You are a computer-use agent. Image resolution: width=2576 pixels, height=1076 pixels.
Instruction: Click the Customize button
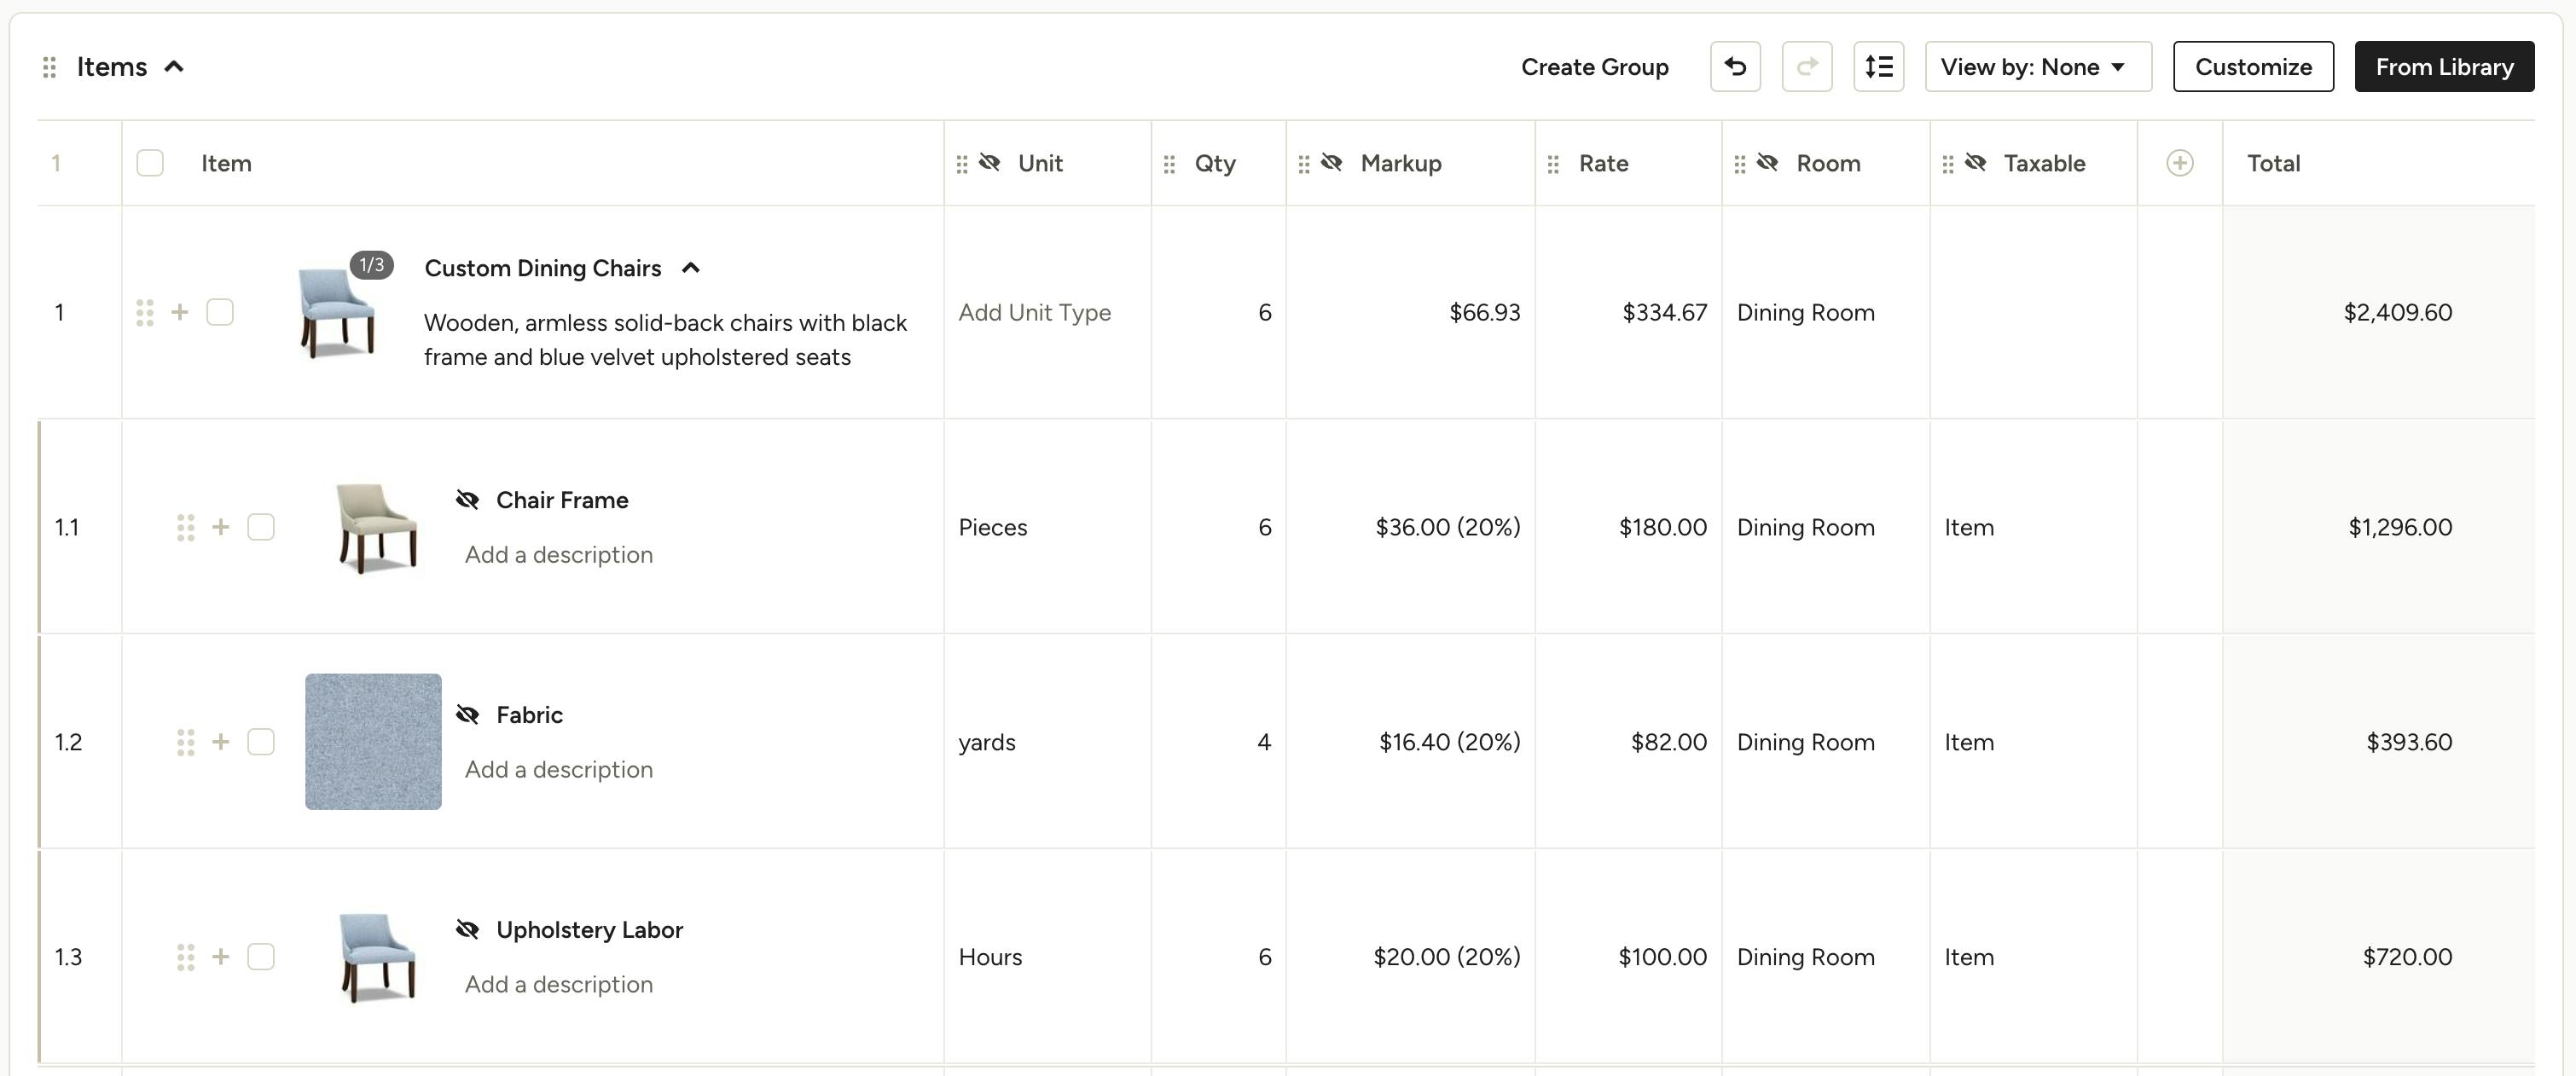[x=2253, y=66]
